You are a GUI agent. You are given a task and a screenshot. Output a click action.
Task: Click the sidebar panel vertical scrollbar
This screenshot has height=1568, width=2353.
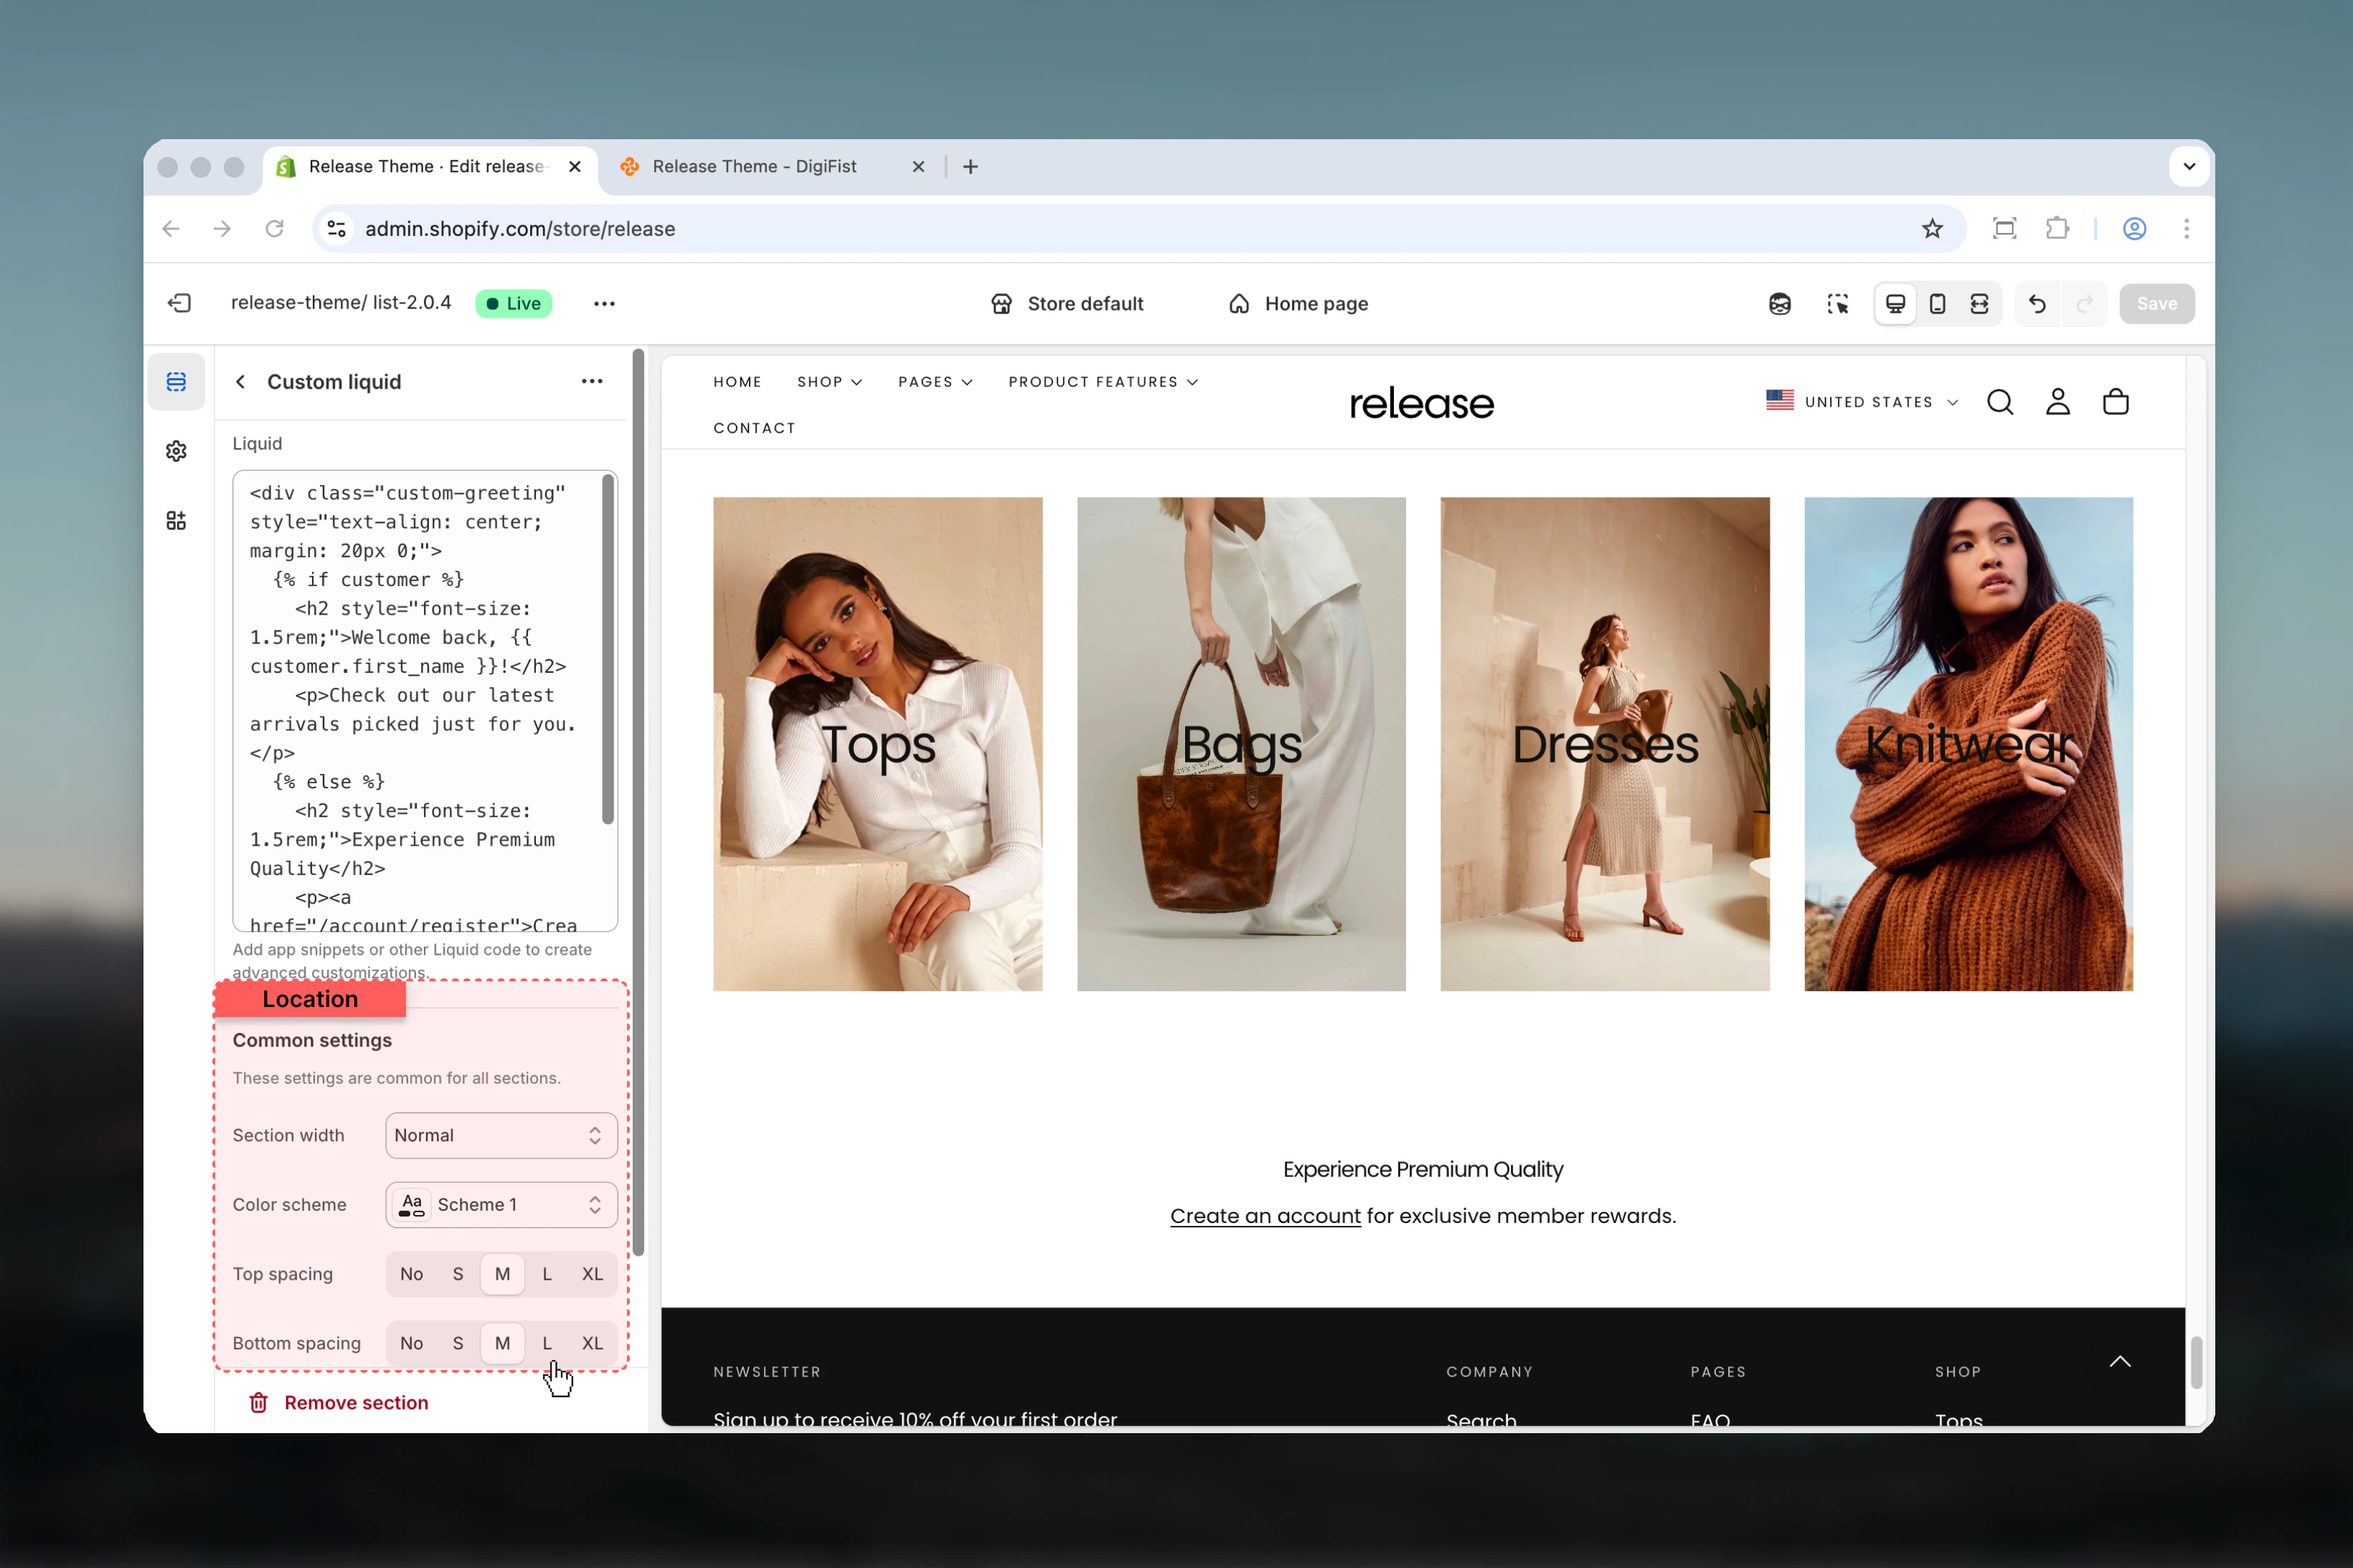(638, 802)
